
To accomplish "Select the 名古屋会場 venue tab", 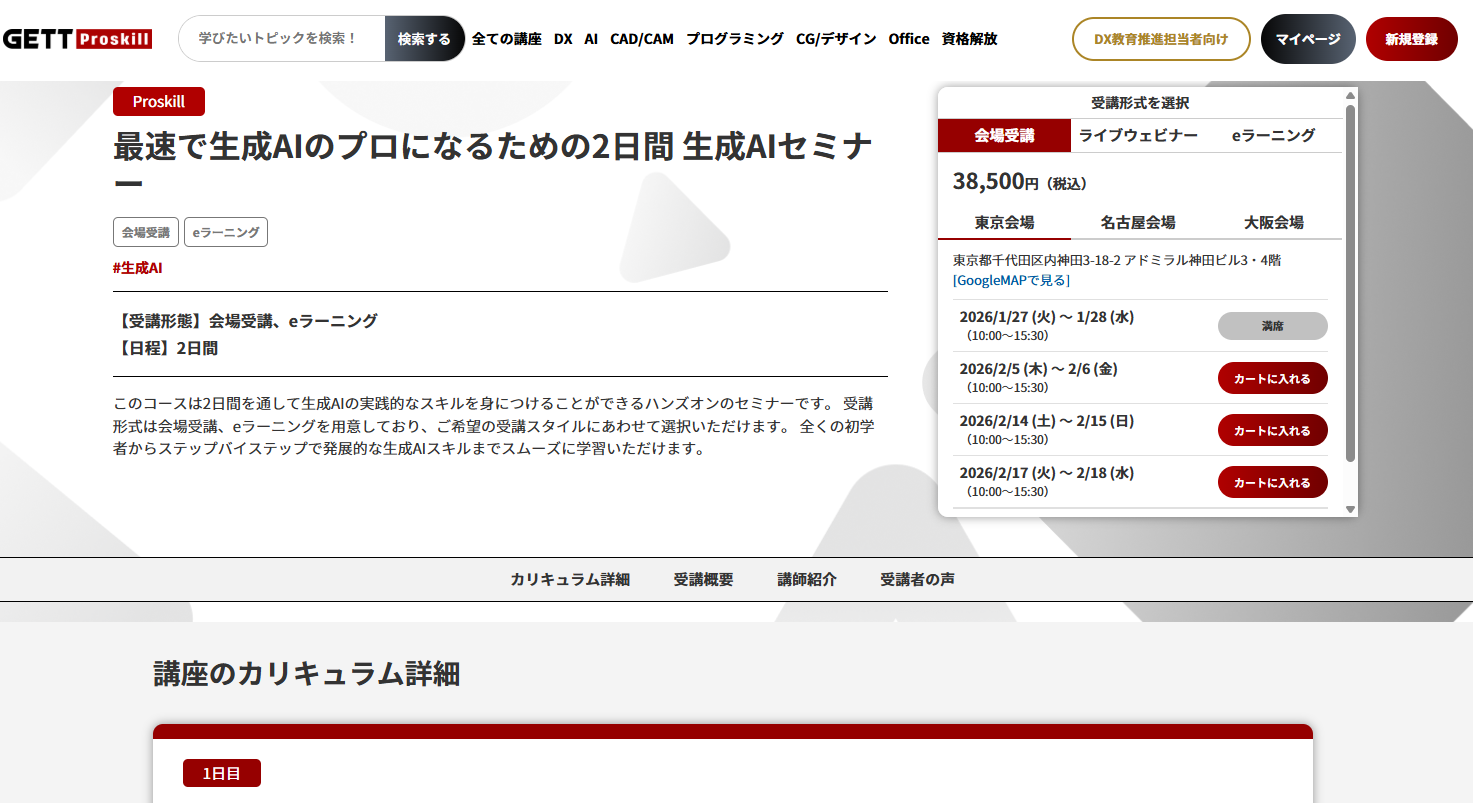I will (x=1138, y=222).
